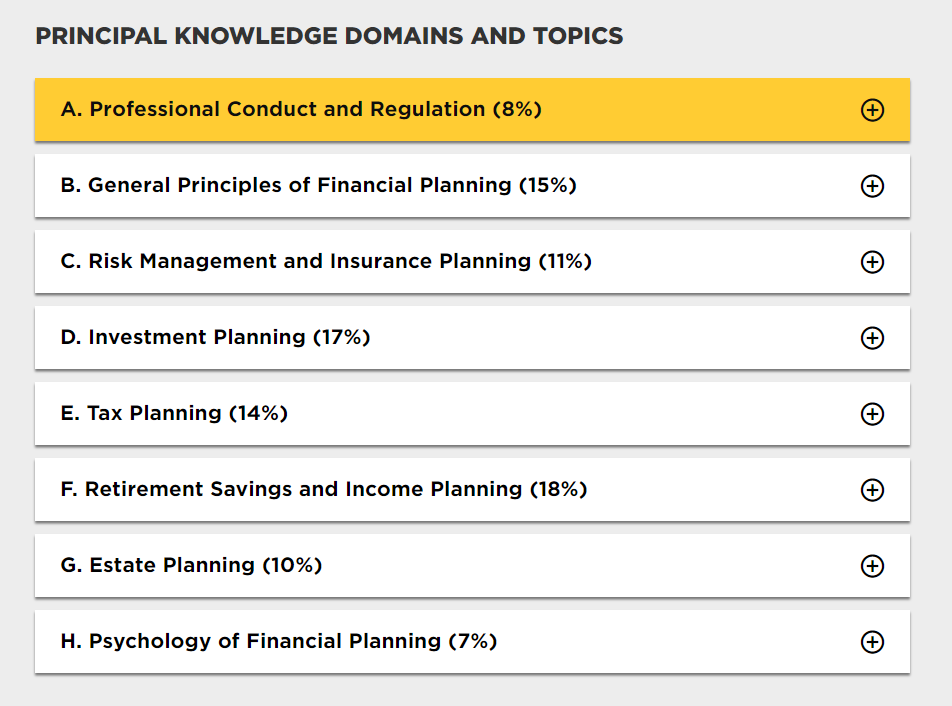Image resolution: width=952 pixels, height=706 pixels.
Task: Click plus icon for Retirement Savings row
Action: pos(872,490)
